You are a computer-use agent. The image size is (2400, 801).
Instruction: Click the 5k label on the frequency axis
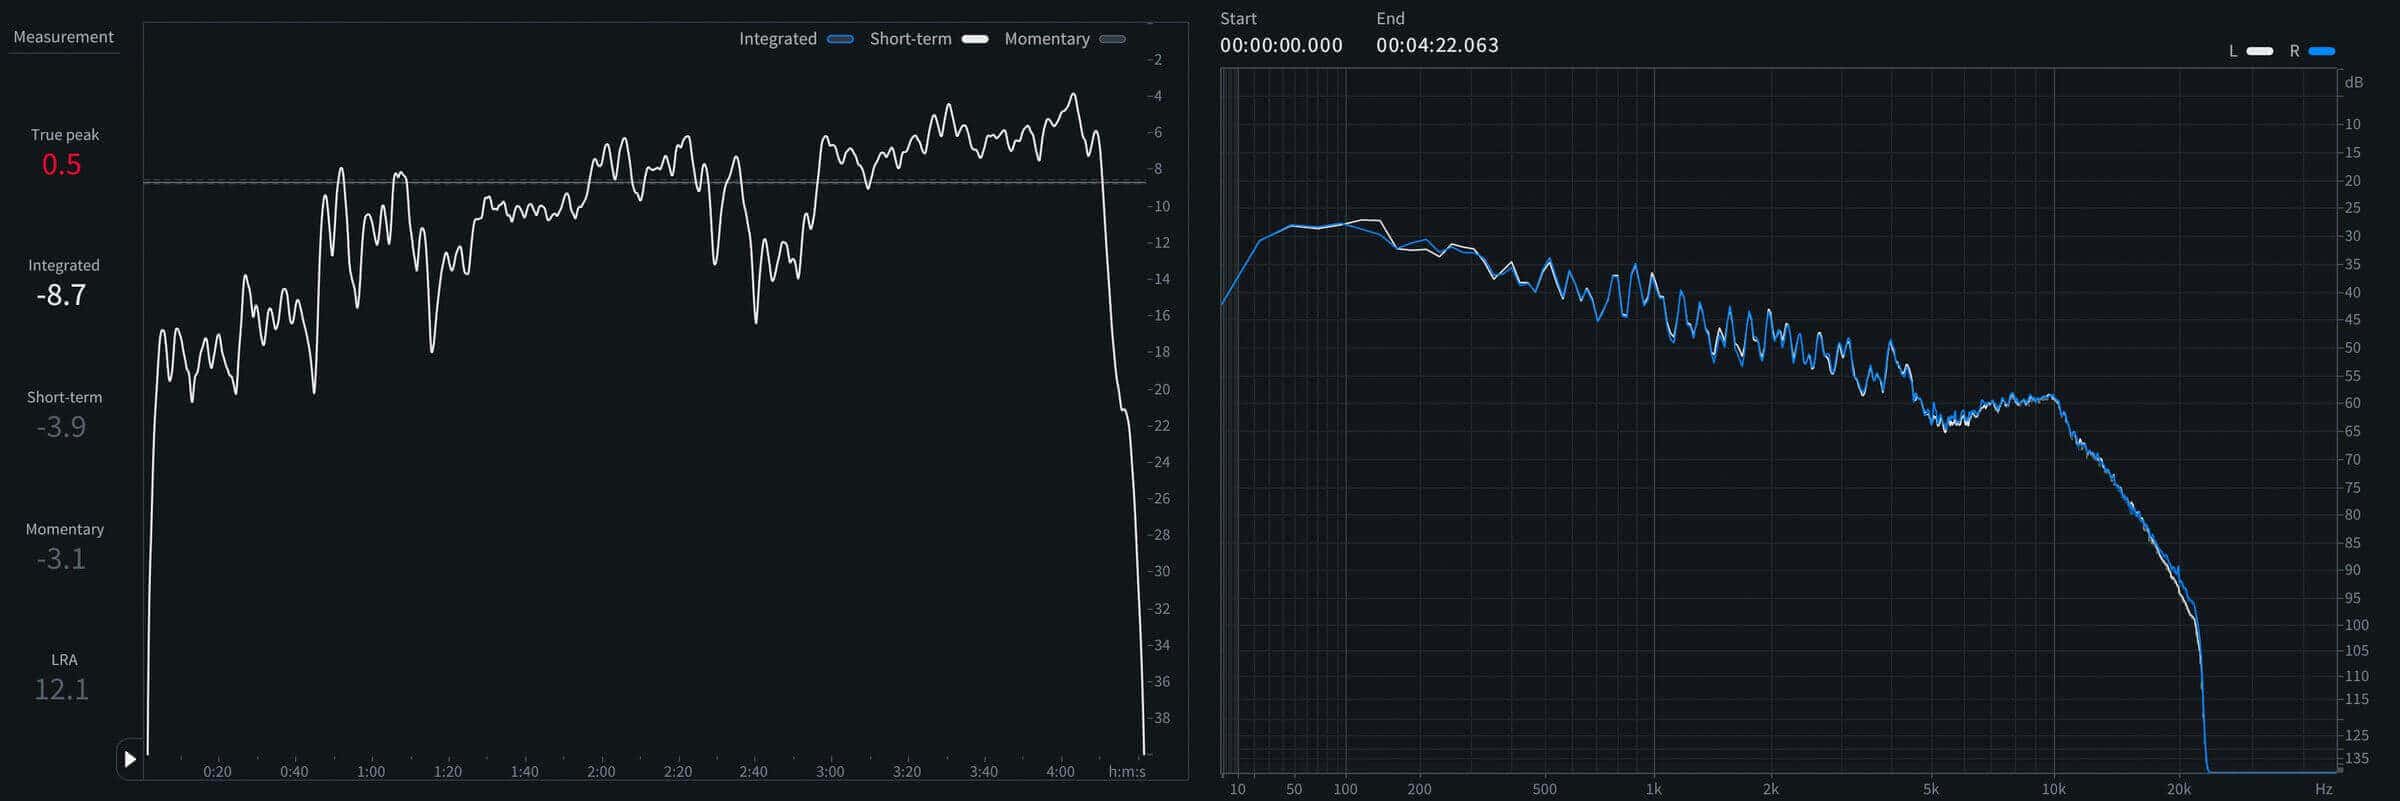click(1930, 789)
